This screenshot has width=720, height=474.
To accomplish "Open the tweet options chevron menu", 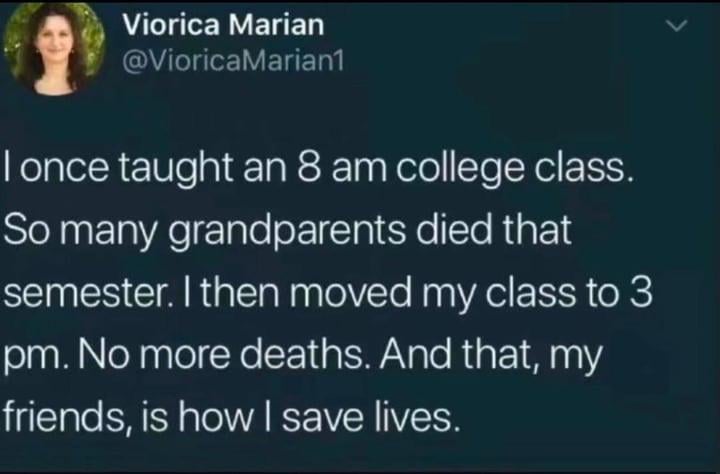I will (677, 28).
